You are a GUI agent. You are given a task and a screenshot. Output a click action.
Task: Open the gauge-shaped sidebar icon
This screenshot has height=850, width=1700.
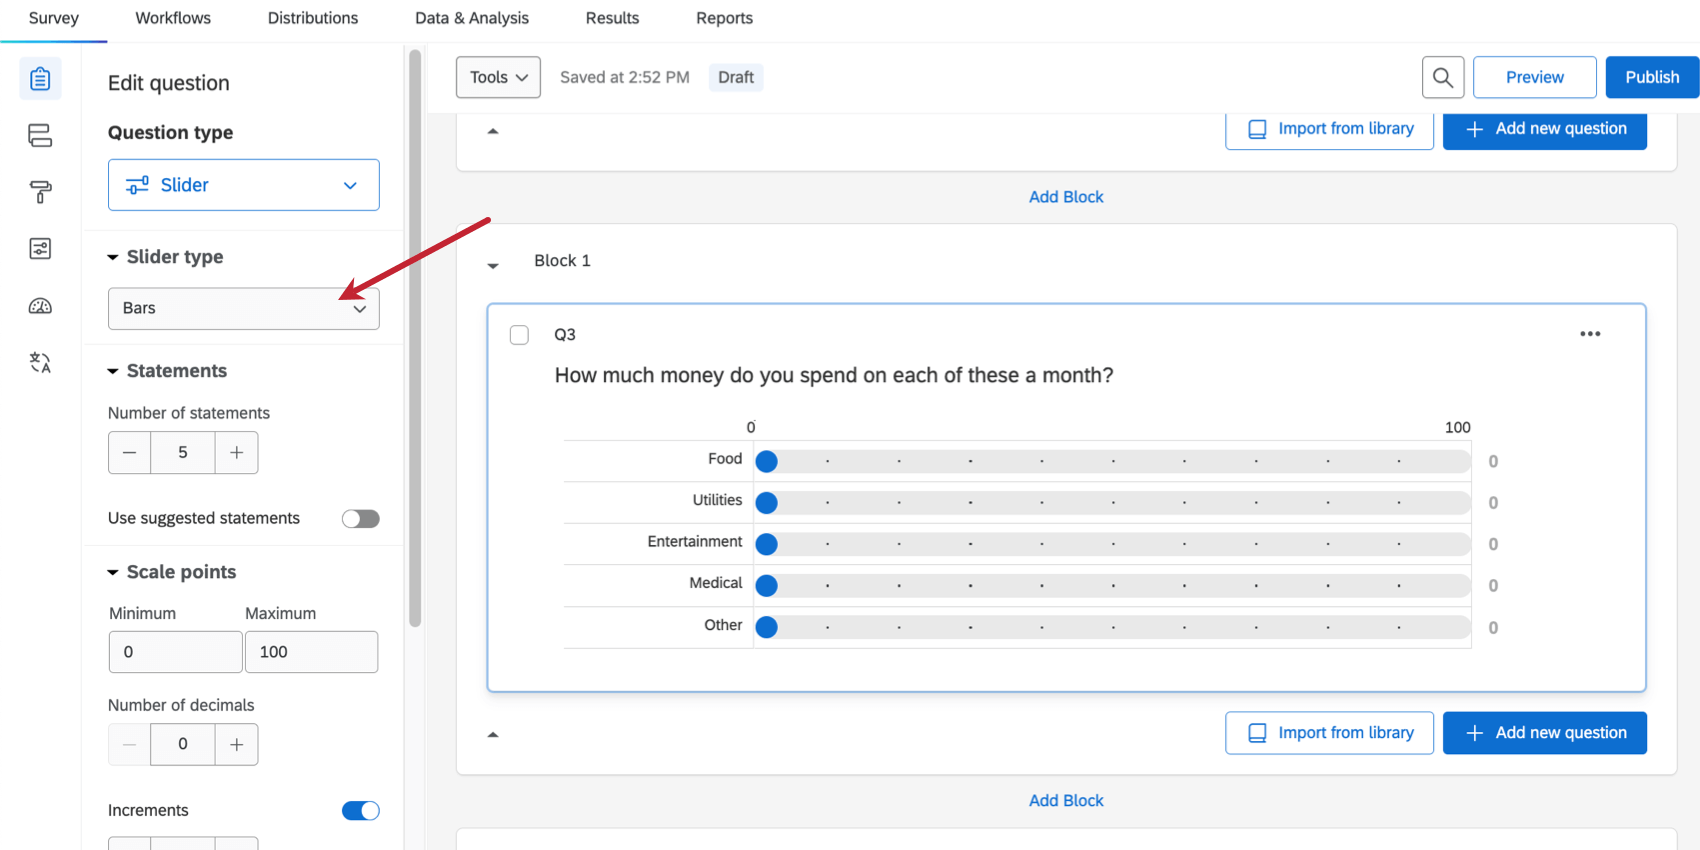(x=40, y=306)
